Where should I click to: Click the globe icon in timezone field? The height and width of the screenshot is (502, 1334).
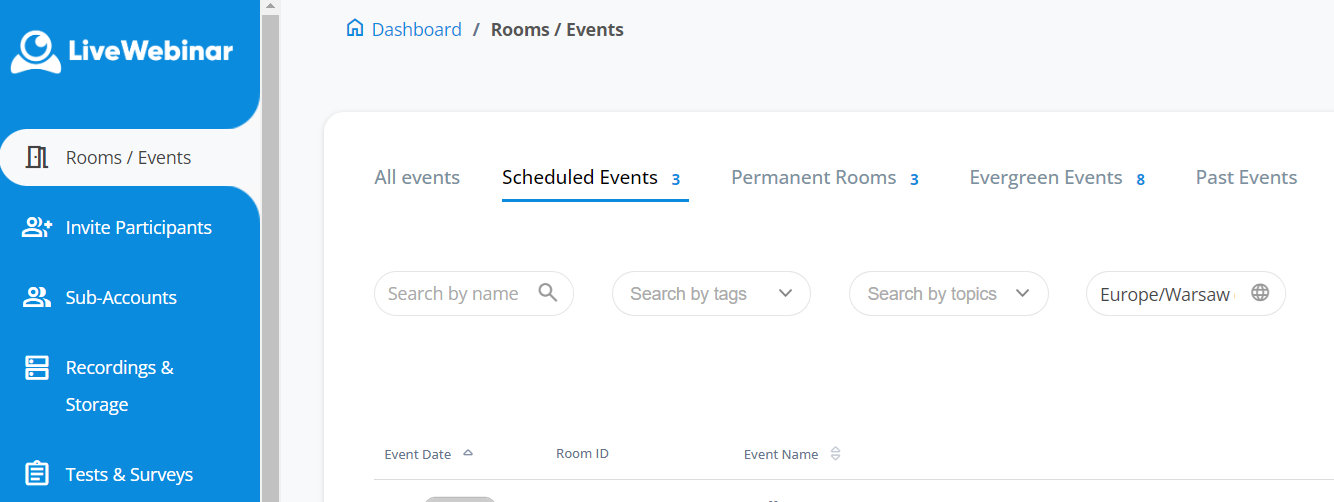click(1260, 293)
